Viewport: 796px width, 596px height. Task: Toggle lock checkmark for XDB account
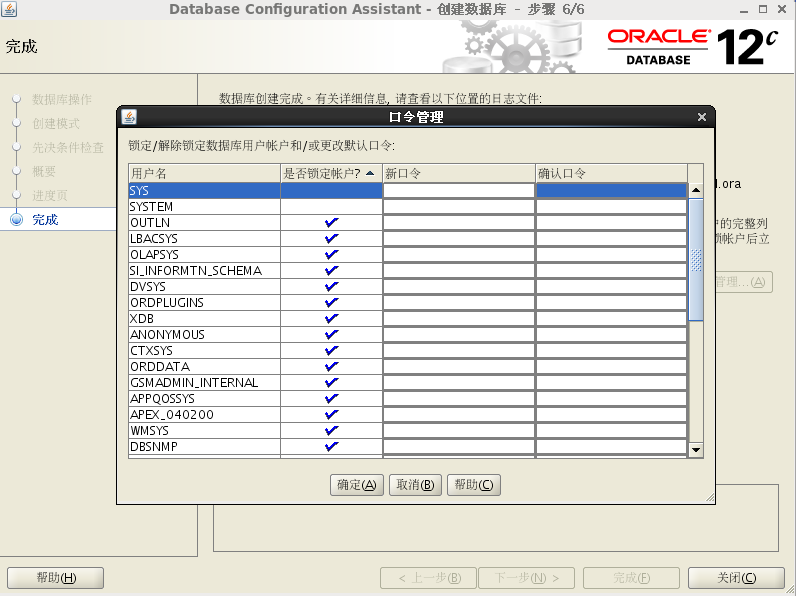pos(331,318)
